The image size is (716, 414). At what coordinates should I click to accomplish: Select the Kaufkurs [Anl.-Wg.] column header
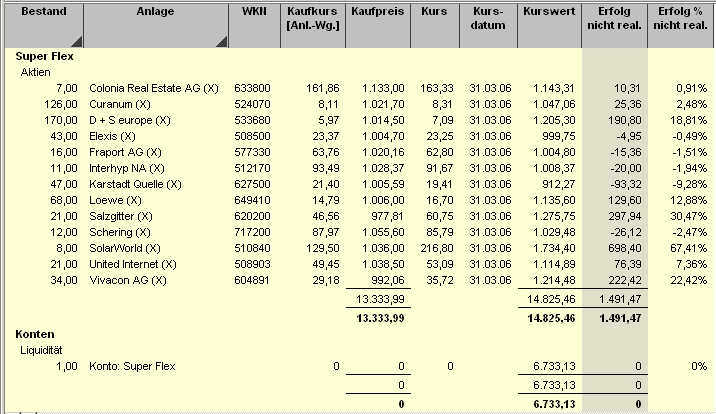coord(313,26)
